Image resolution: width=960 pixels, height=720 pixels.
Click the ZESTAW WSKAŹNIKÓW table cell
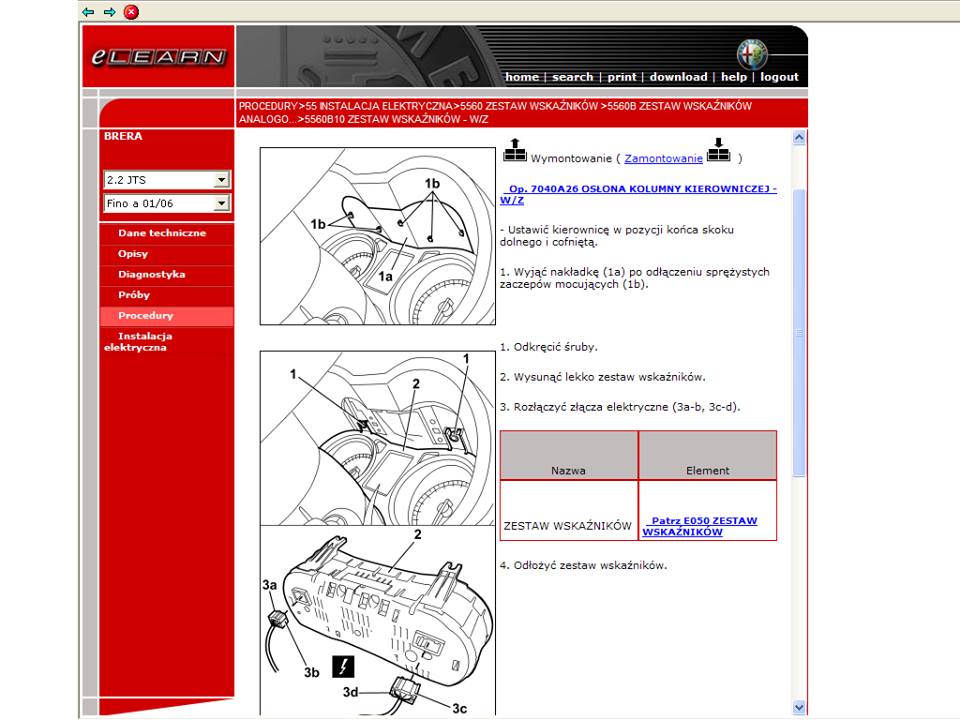(x=569, y=511)
